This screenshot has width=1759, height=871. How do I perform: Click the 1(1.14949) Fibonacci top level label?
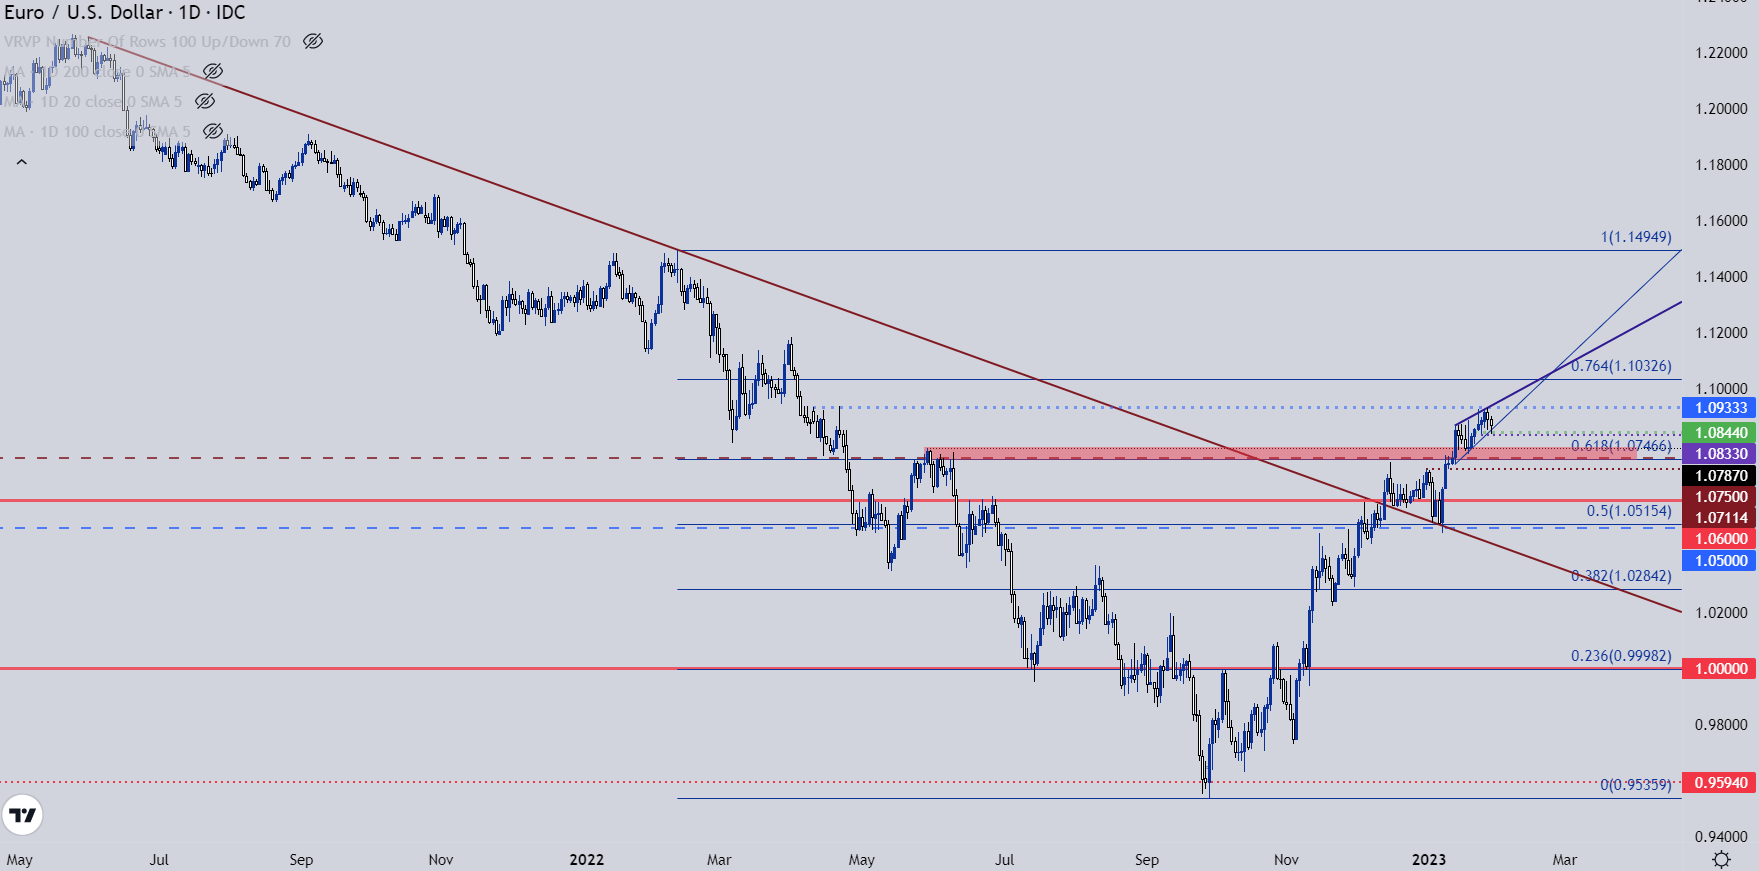click(1636, 238)
